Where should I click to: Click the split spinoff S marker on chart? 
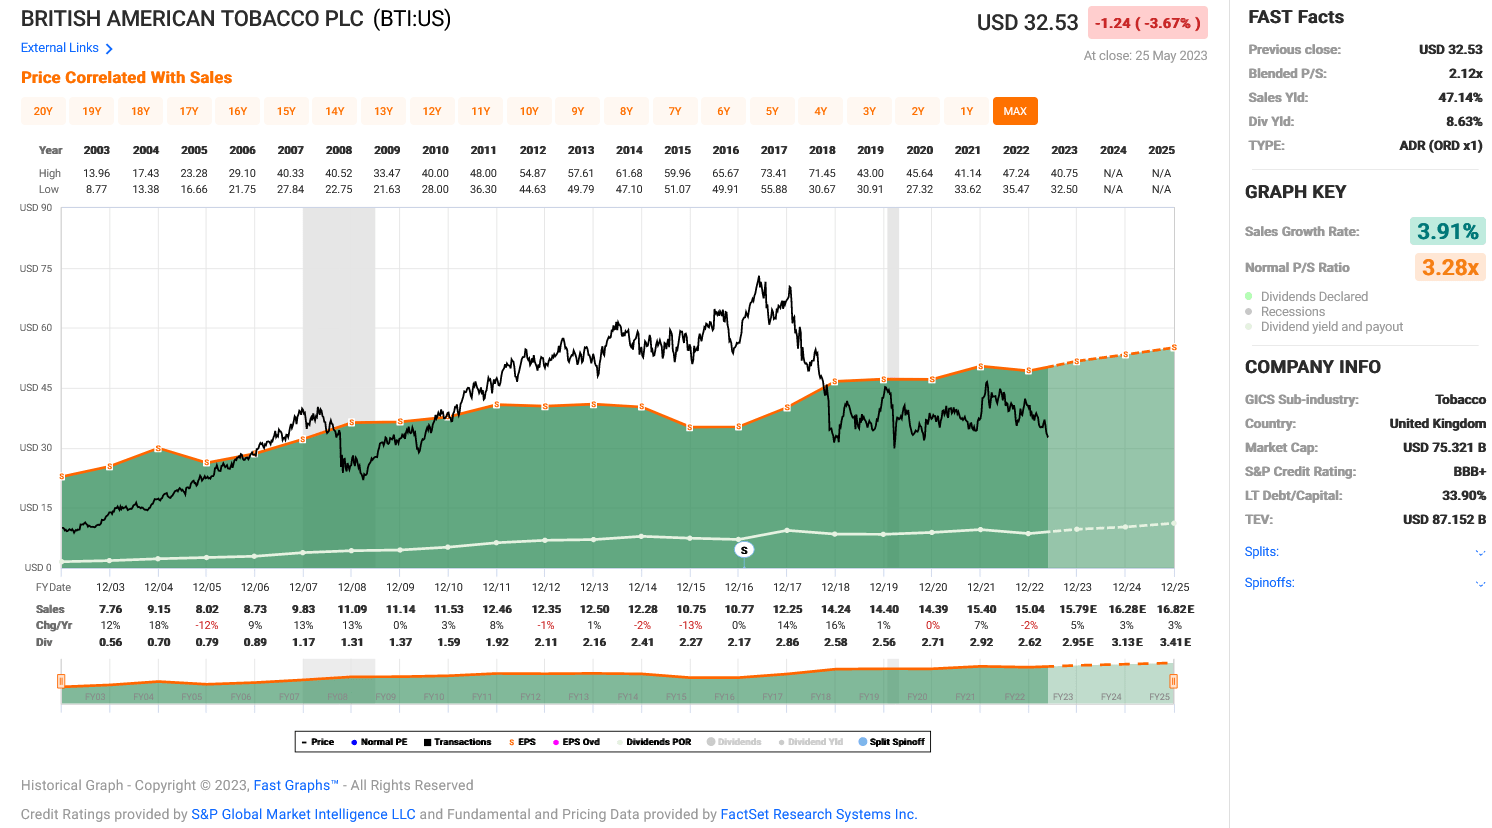(x=743, y=550)
